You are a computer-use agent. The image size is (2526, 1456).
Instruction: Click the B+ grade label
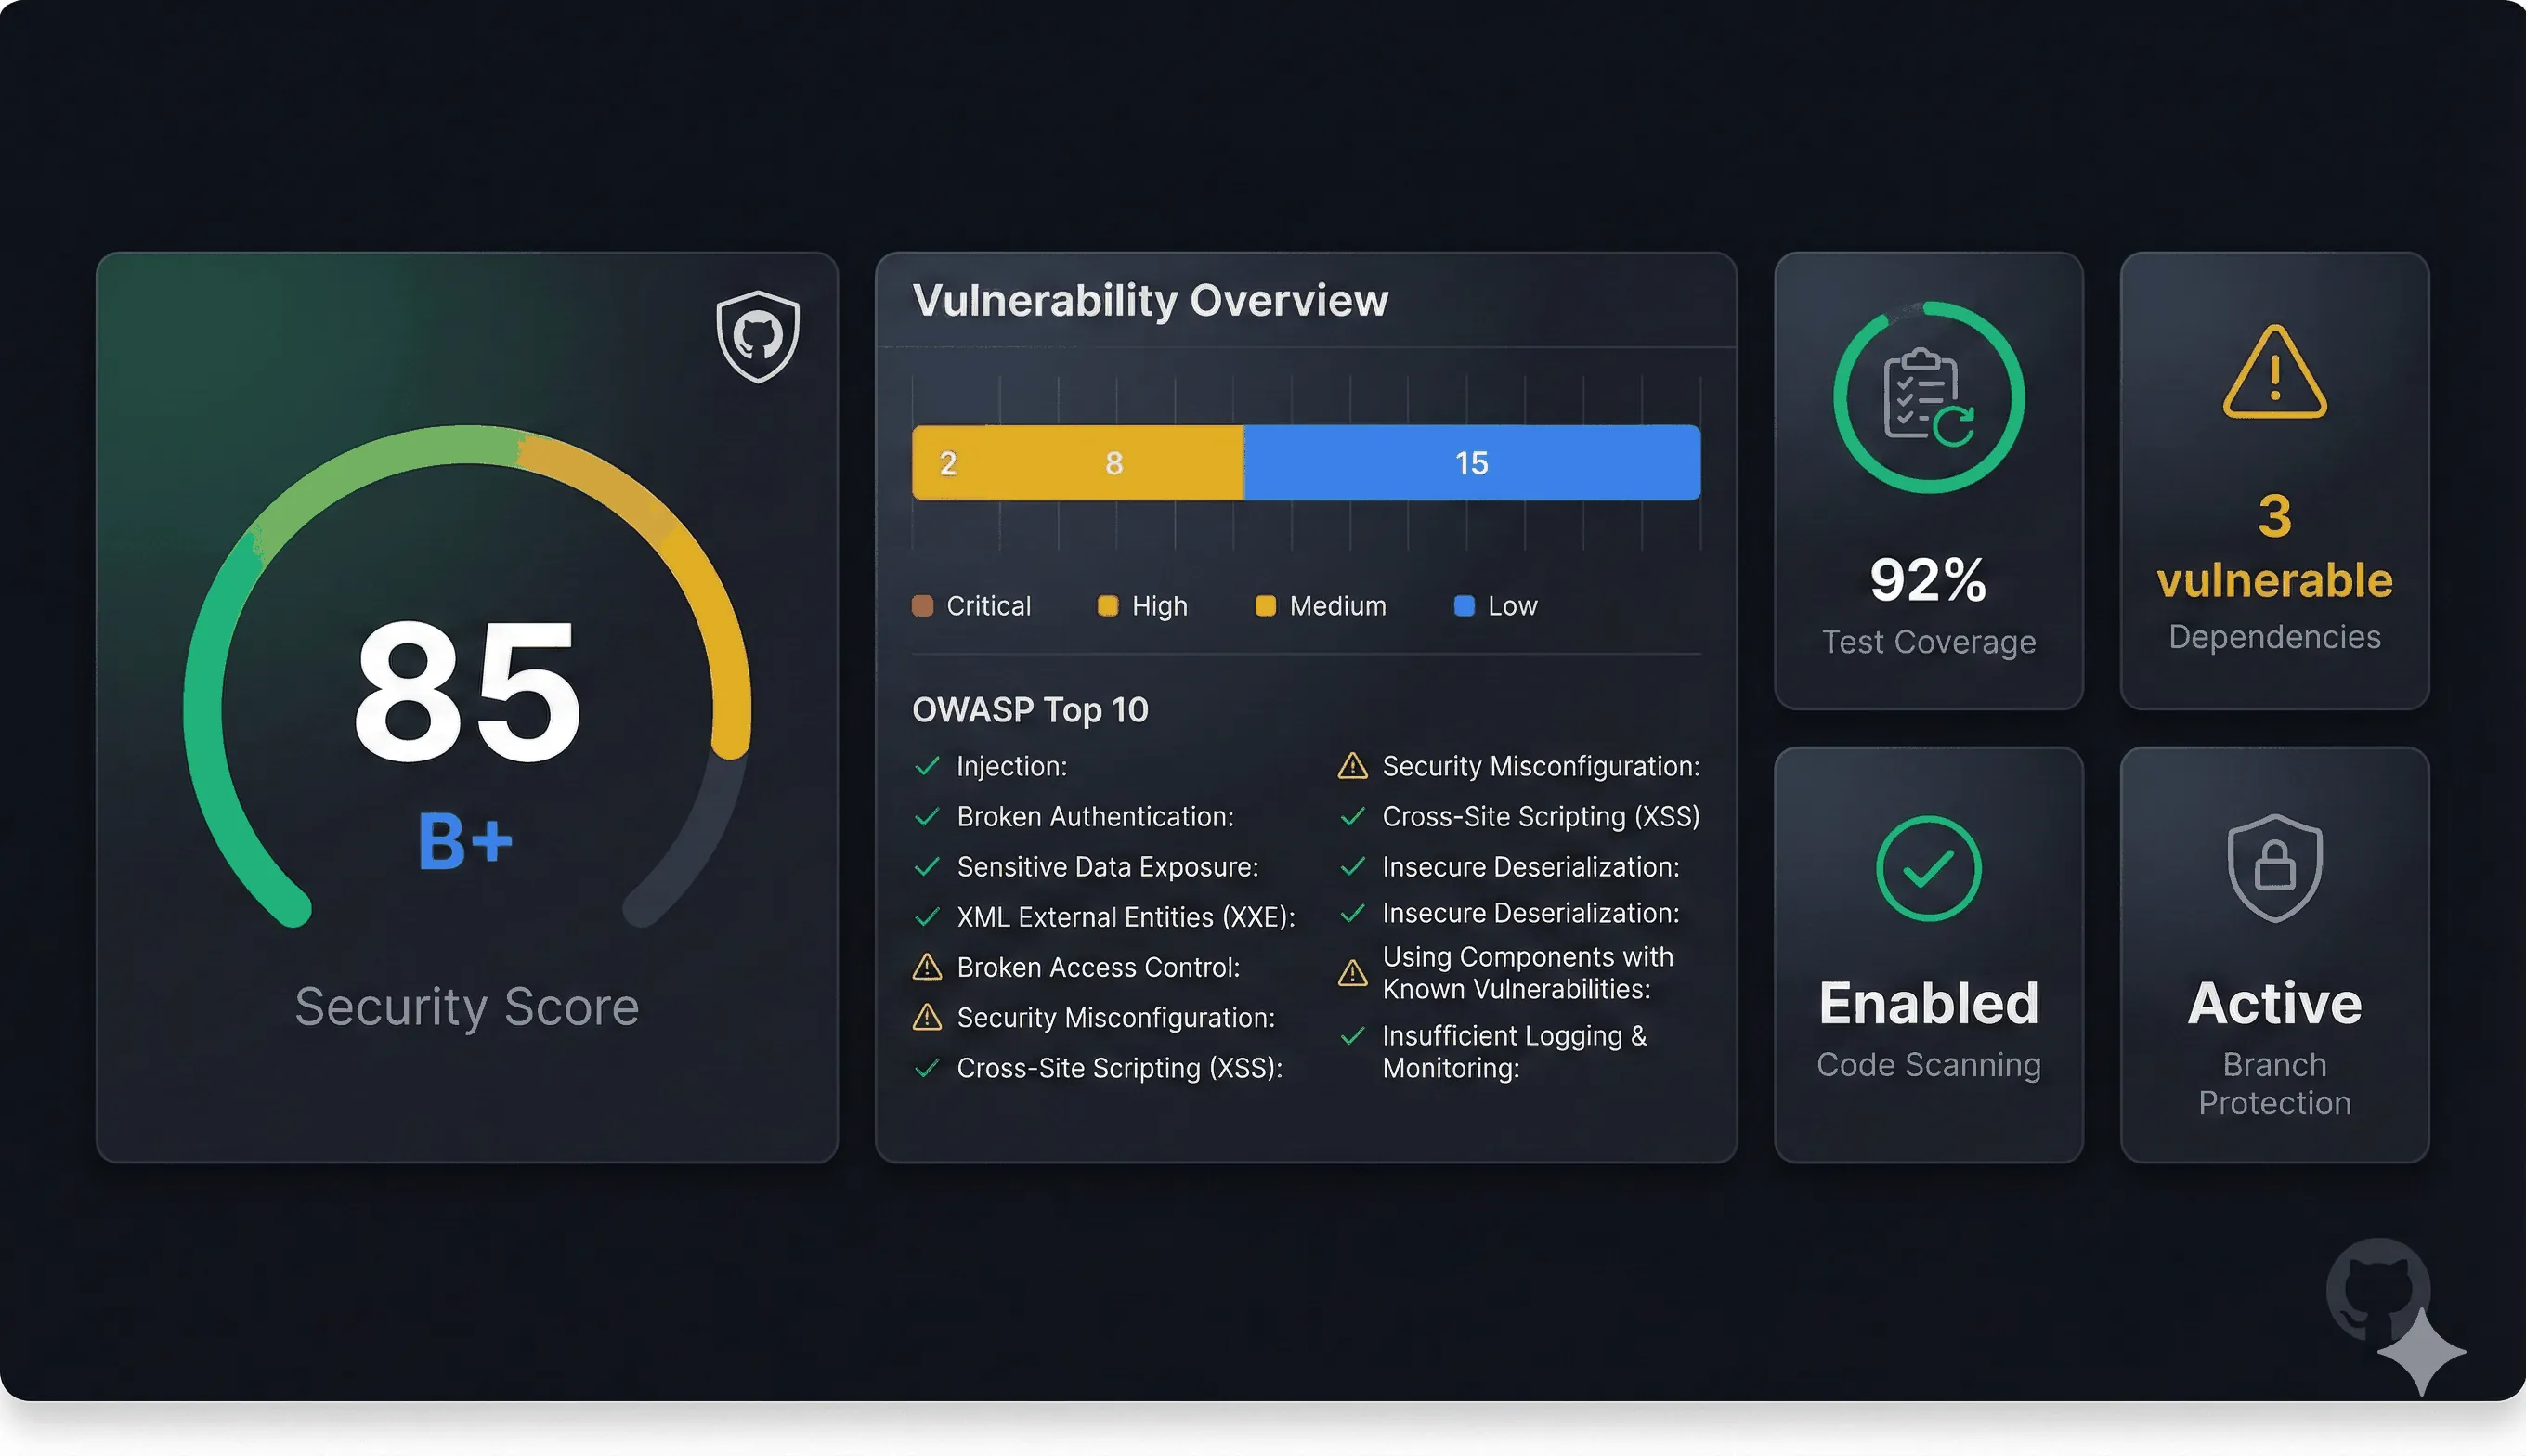point(465,841)
